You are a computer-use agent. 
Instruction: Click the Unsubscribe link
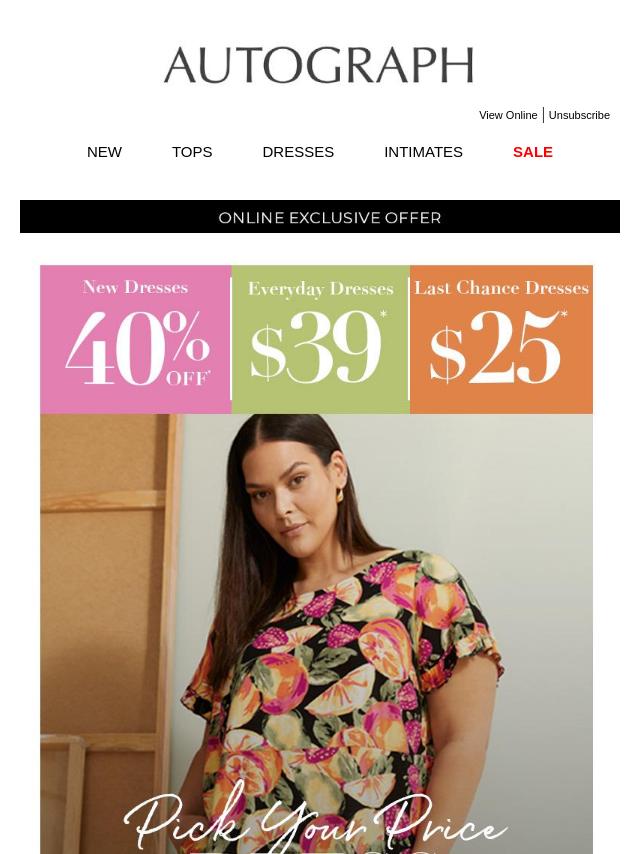[x=579, y=115]
